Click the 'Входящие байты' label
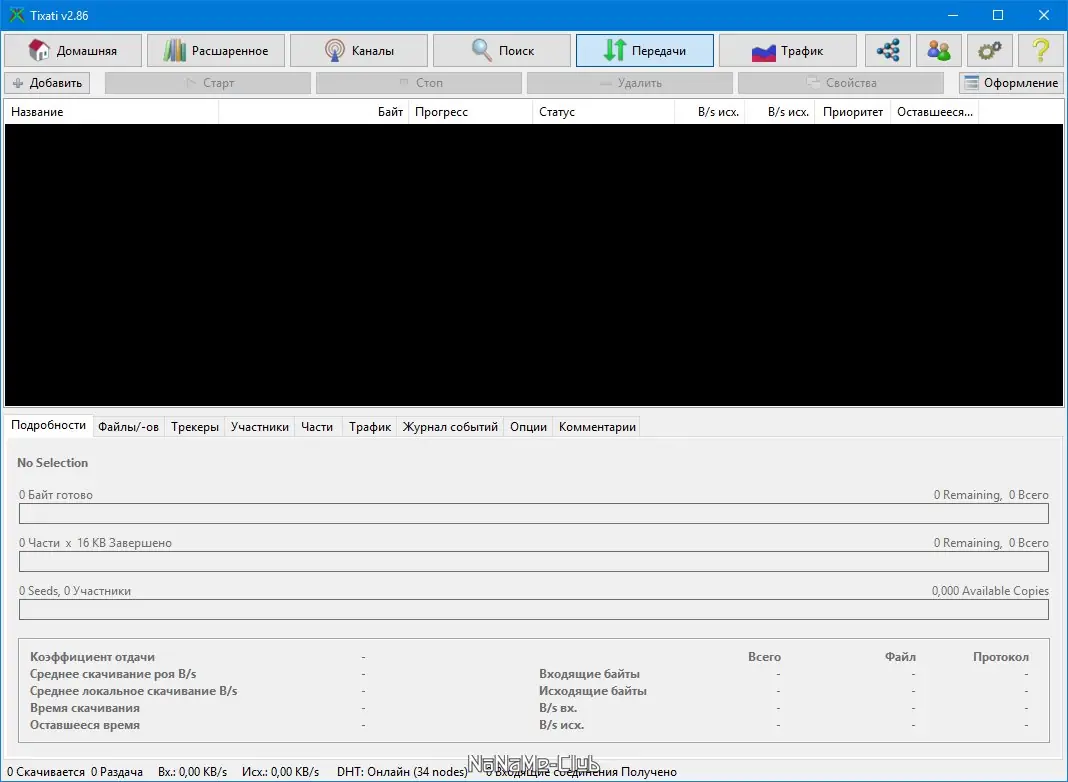 [x=589, y=674]
